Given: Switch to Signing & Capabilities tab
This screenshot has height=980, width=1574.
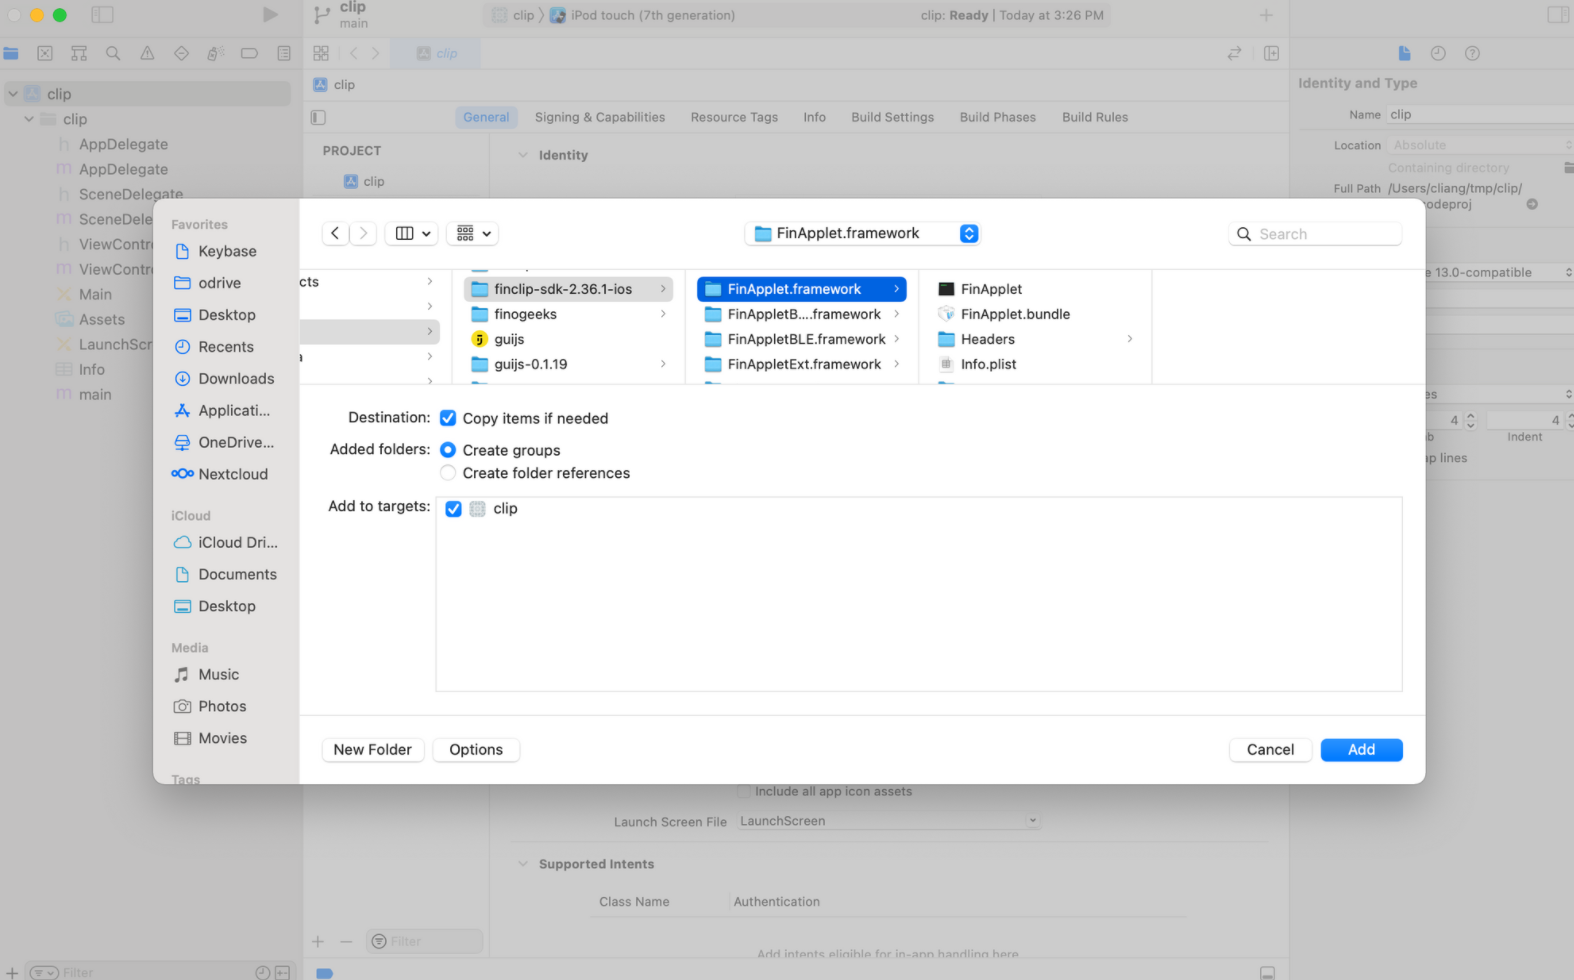Looking at the screenshot, I should point(600,117).
